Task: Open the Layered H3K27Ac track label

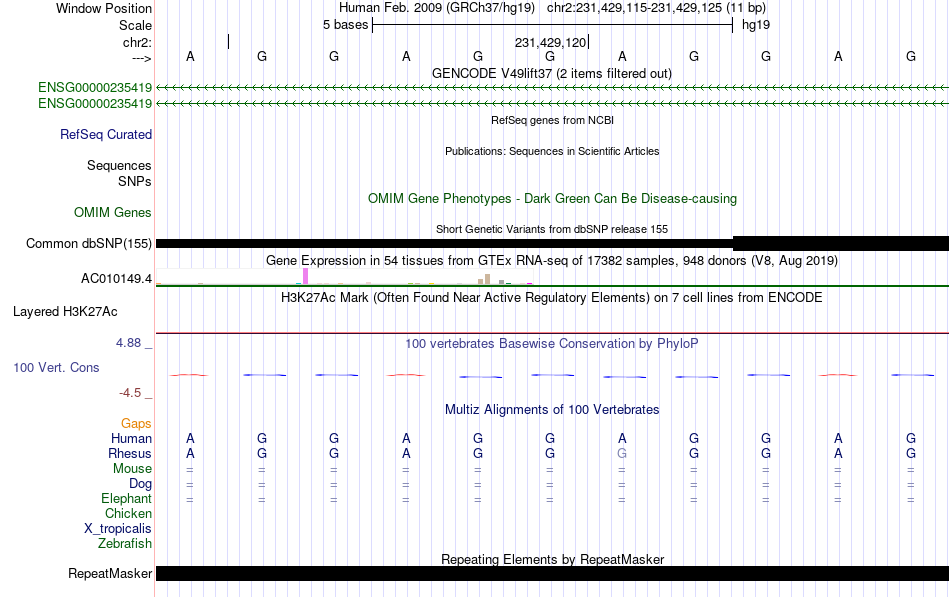Action: pos(65,312)
